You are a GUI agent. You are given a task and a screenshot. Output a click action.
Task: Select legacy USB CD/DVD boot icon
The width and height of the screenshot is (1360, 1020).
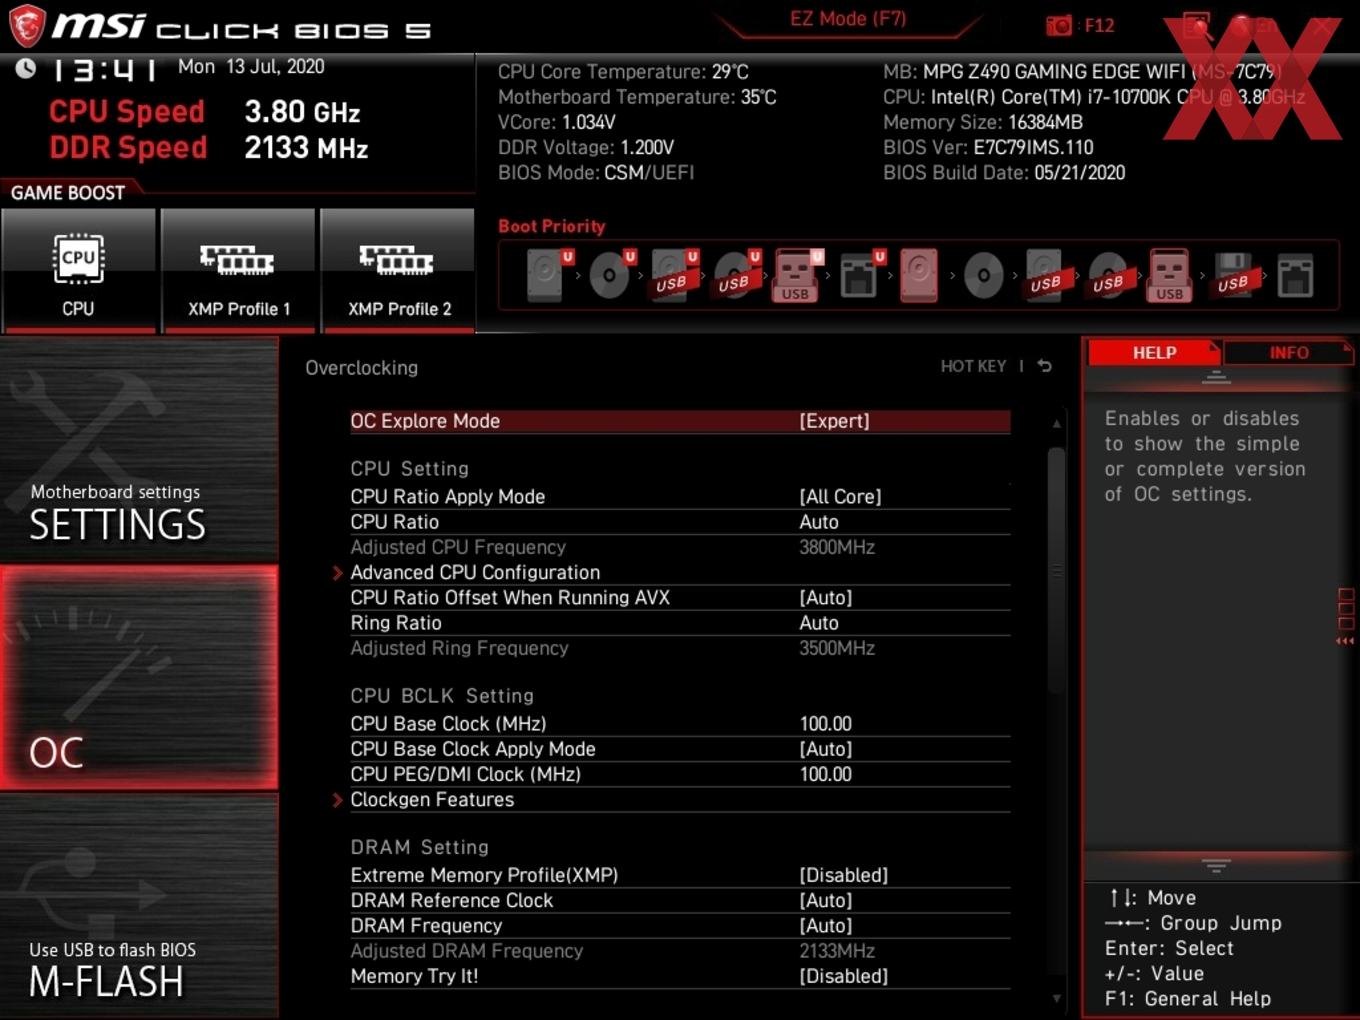1108,275
